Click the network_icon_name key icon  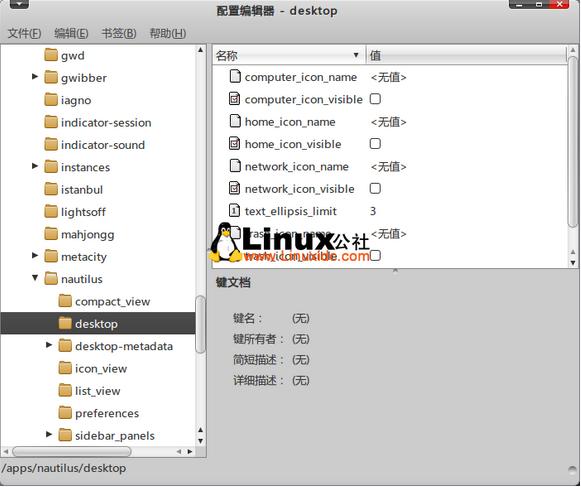coord(235,166)
